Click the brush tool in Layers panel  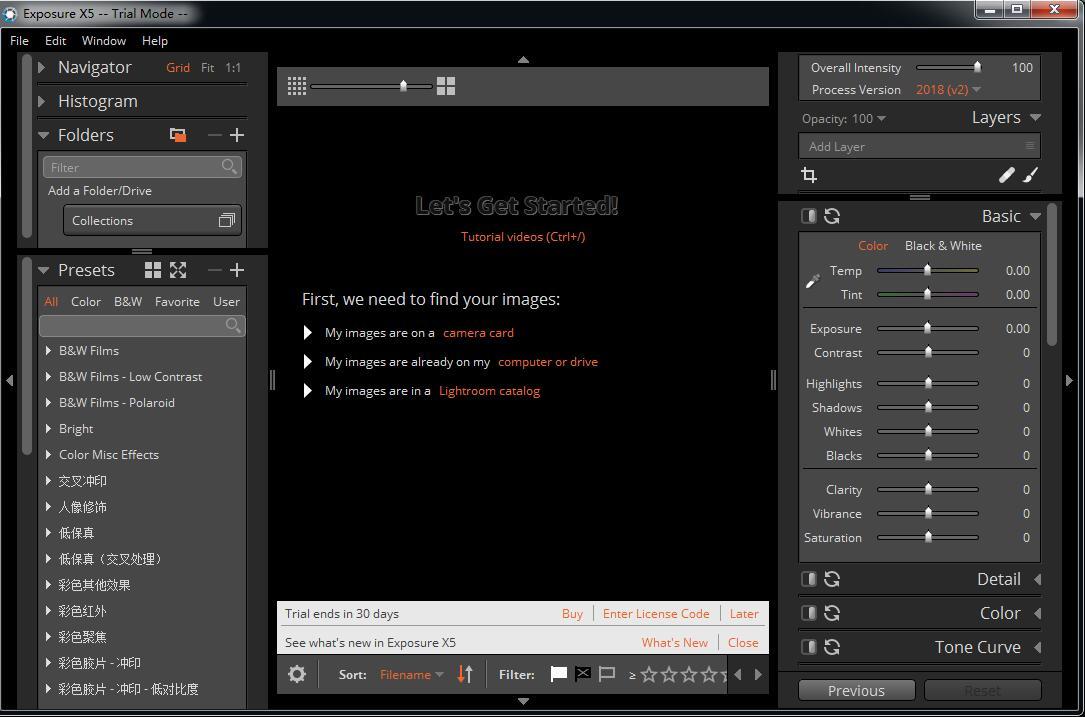click(1030, 176)
